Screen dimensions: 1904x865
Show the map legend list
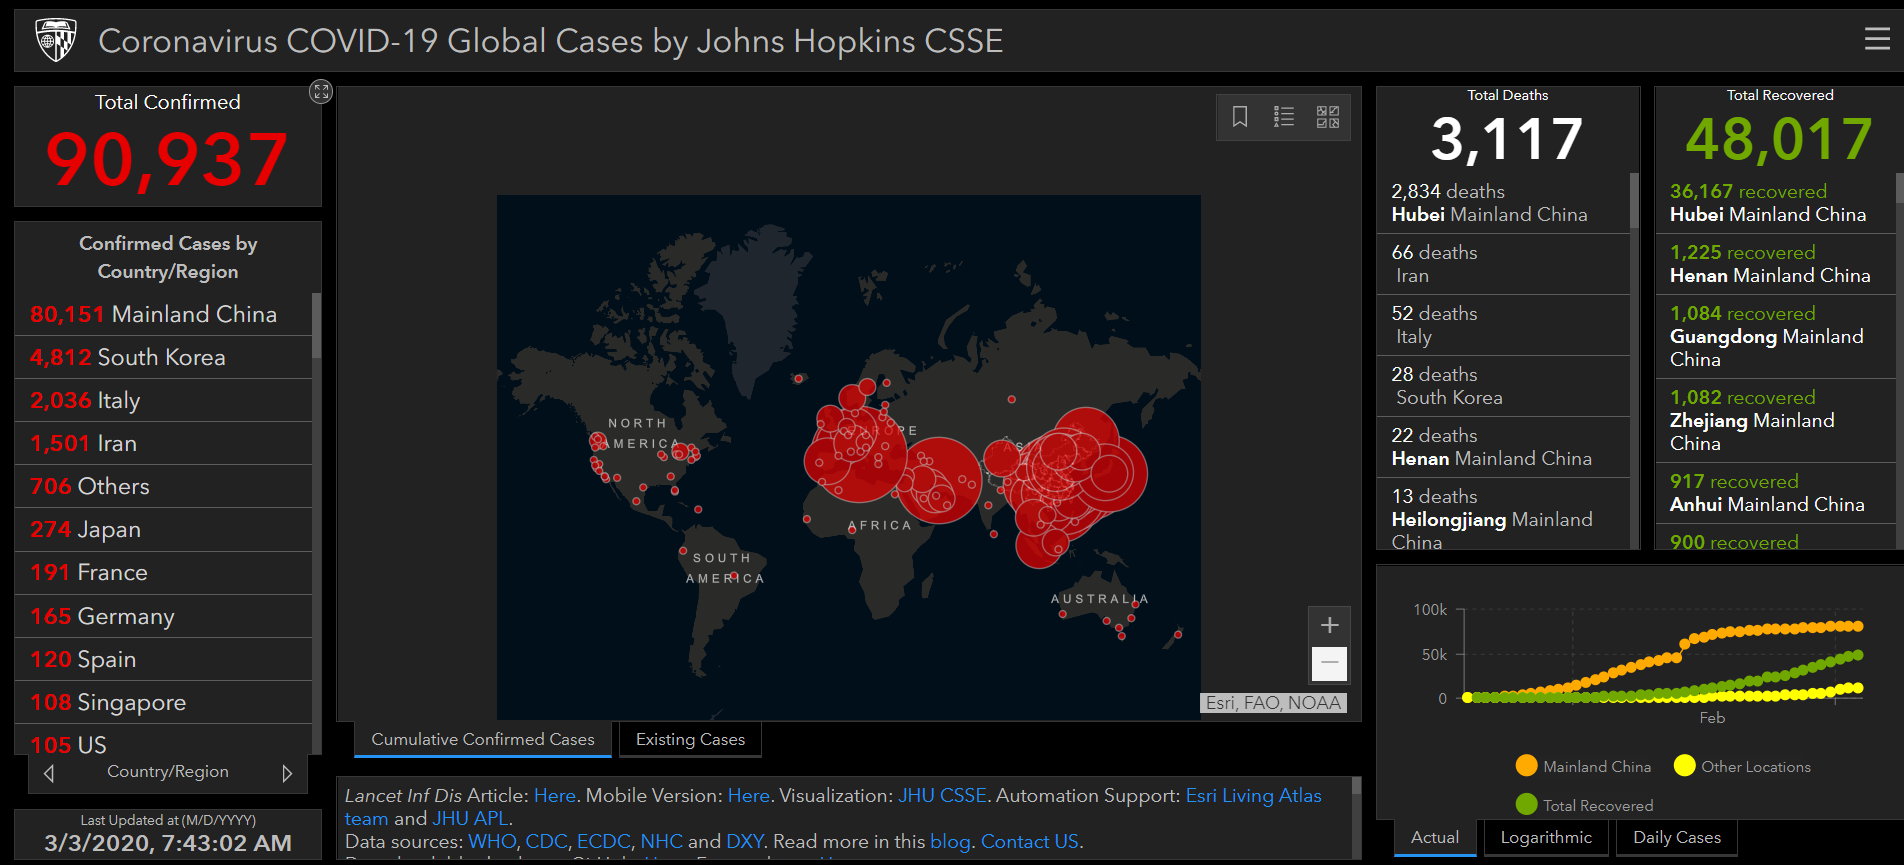(x=1284, y=117)
